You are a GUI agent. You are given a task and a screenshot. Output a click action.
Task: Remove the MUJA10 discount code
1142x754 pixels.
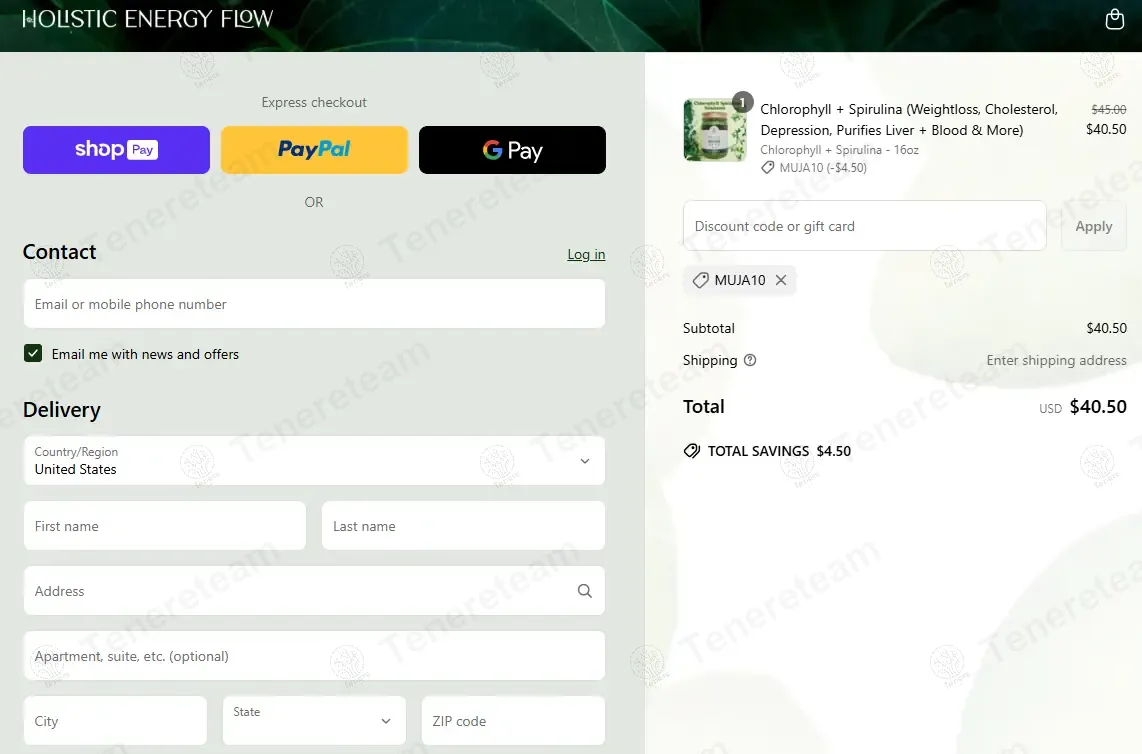(x=781, y=280)
